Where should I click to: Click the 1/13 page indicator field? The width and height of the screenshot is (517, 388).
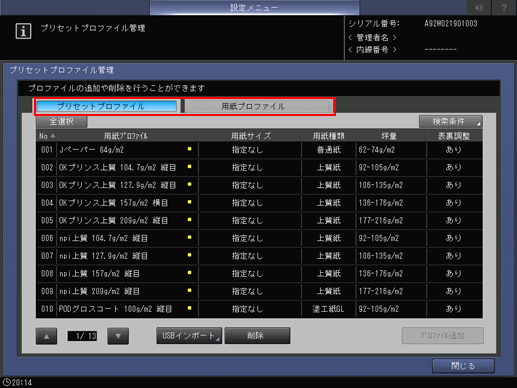tap(82, 336)
